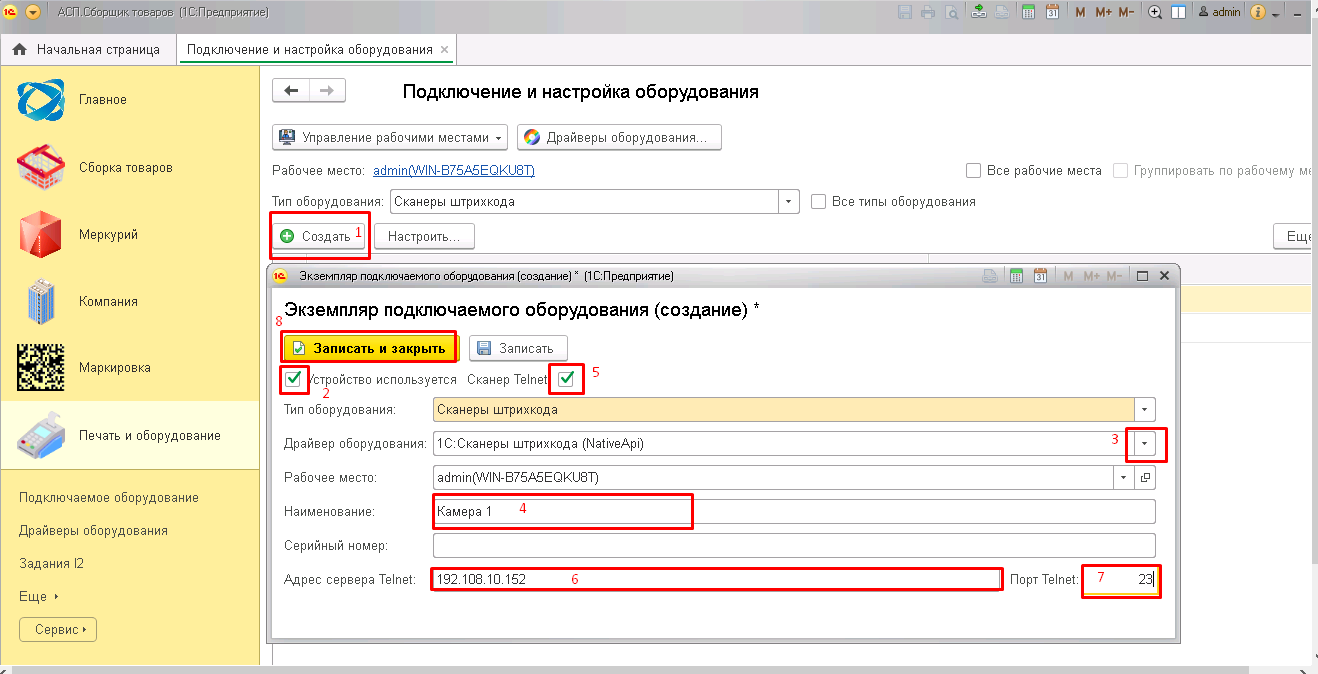Click the M memory button in main title bar
The image size is (1318, 674).
tap(1081, 12)
